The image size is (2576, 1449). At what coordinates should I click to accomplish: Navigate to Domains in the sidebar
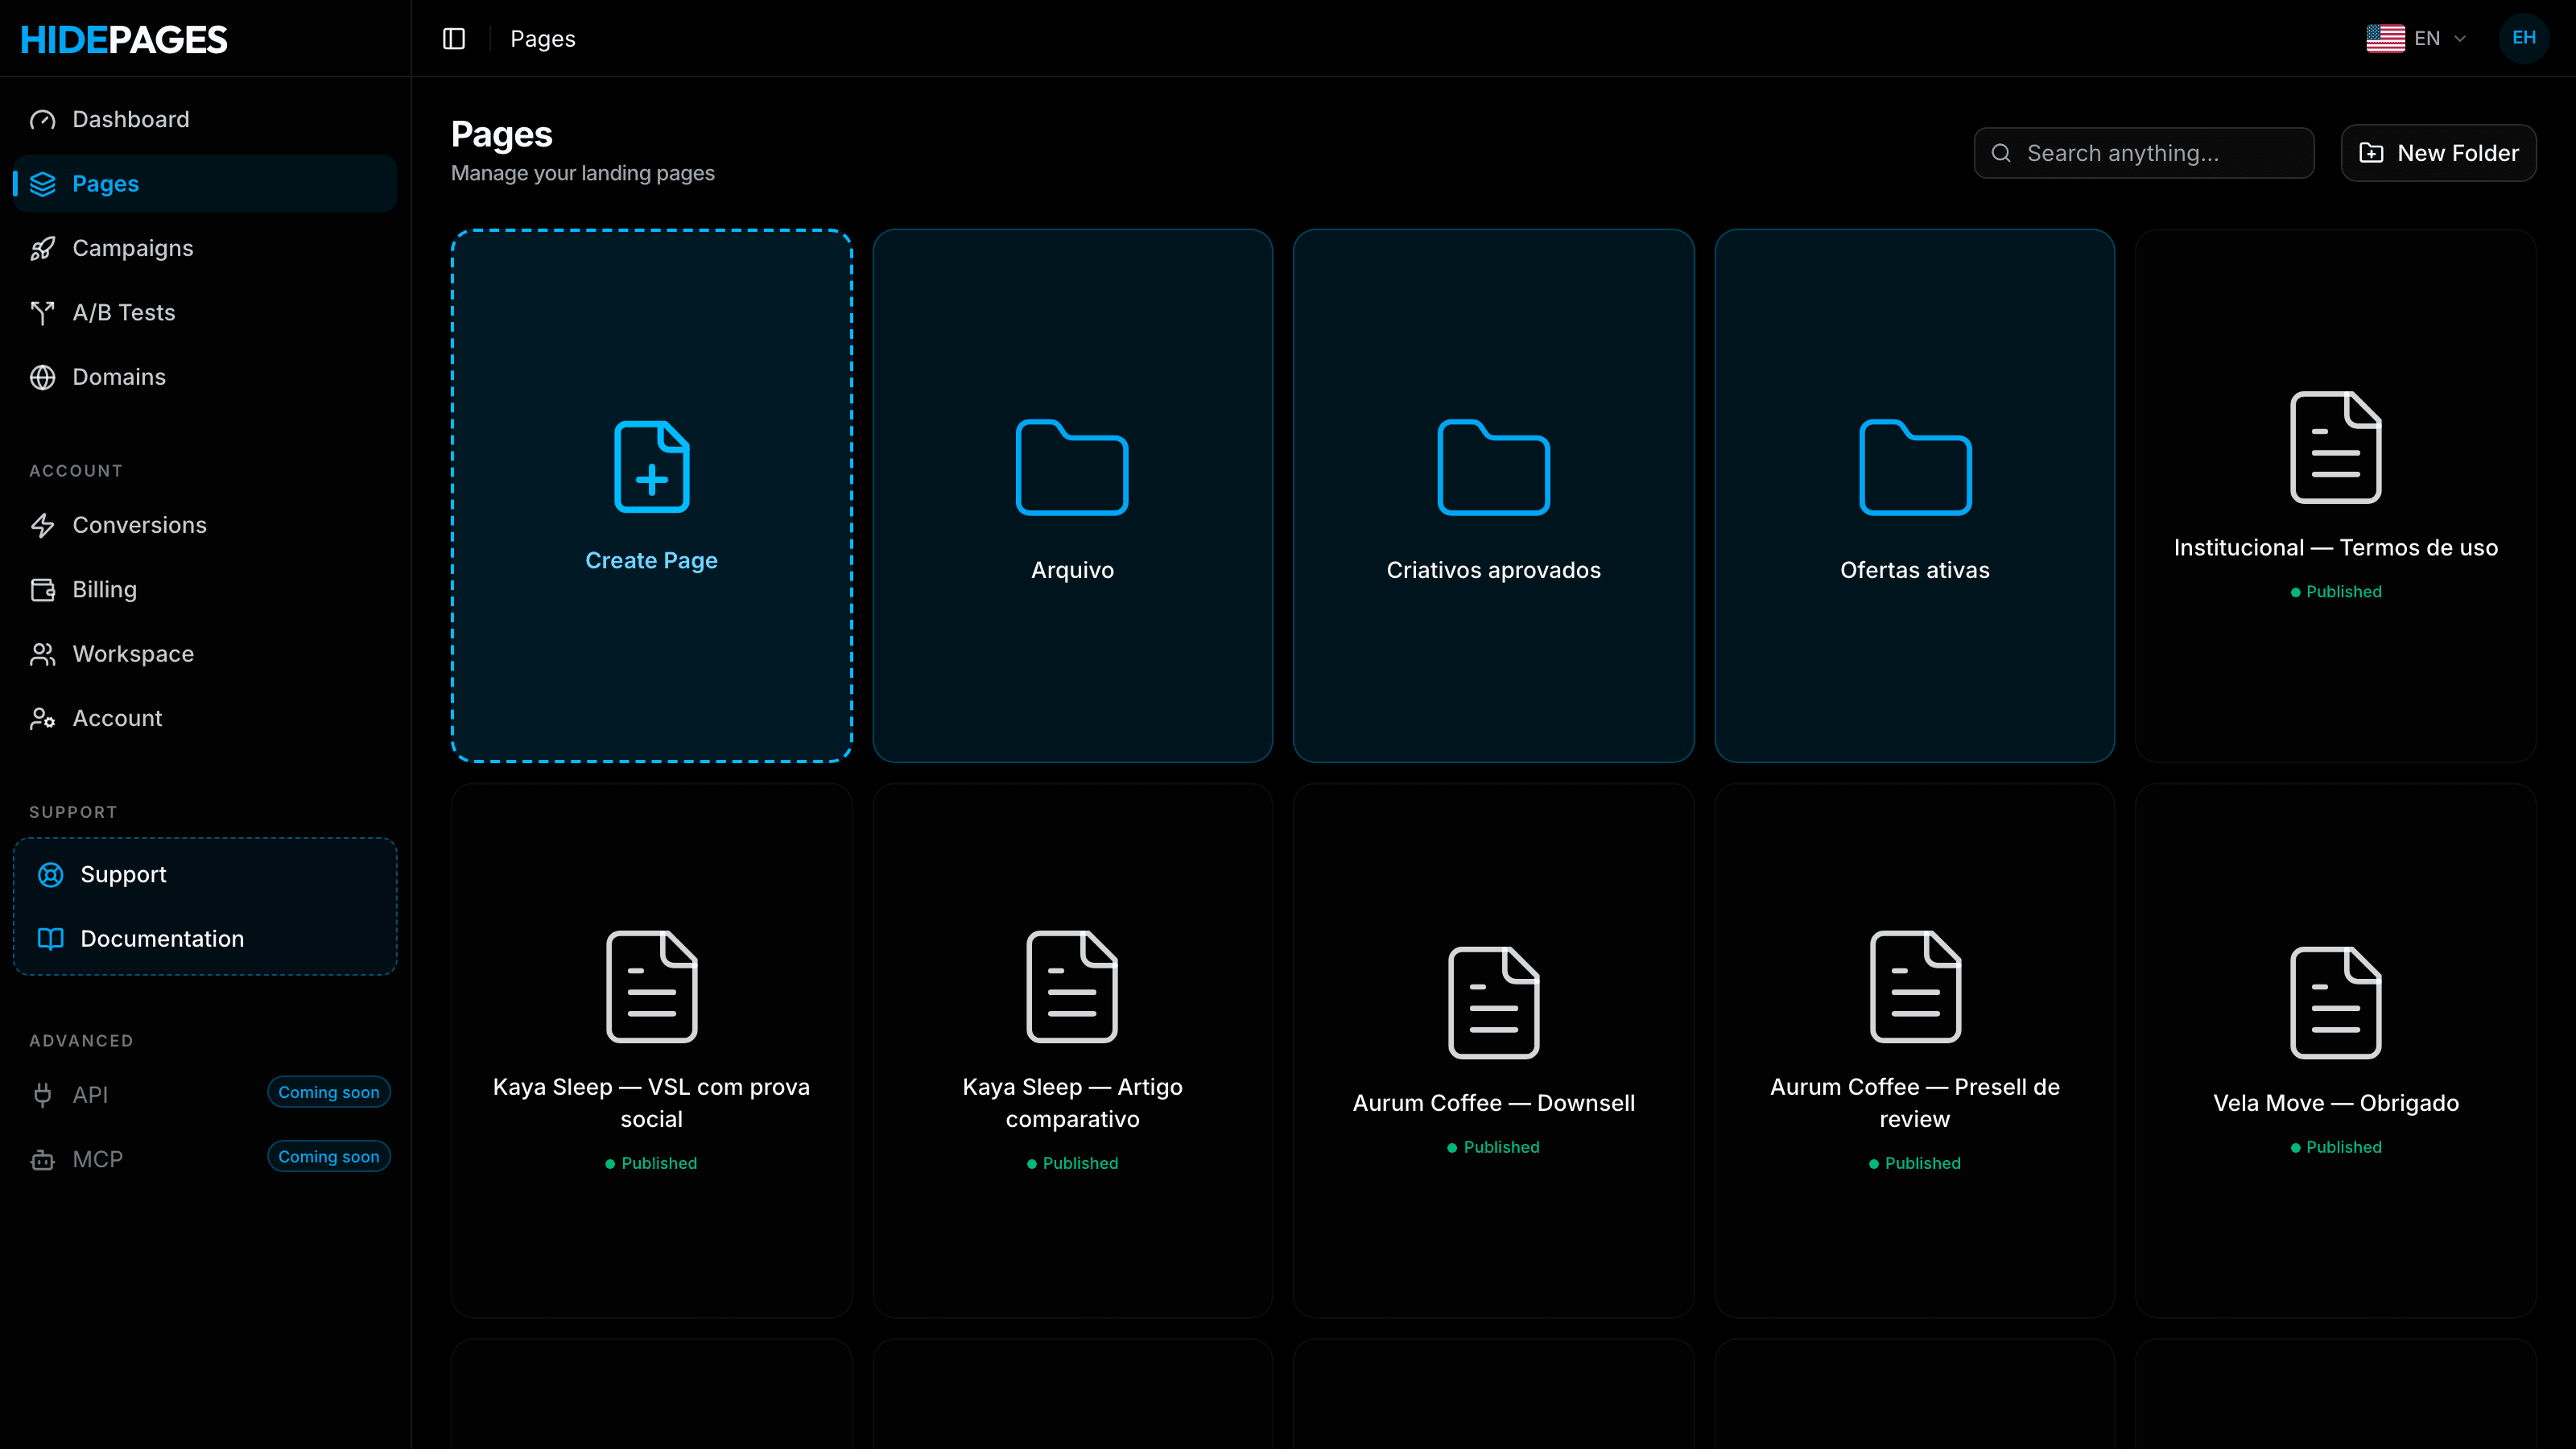(x=205, y=377)
